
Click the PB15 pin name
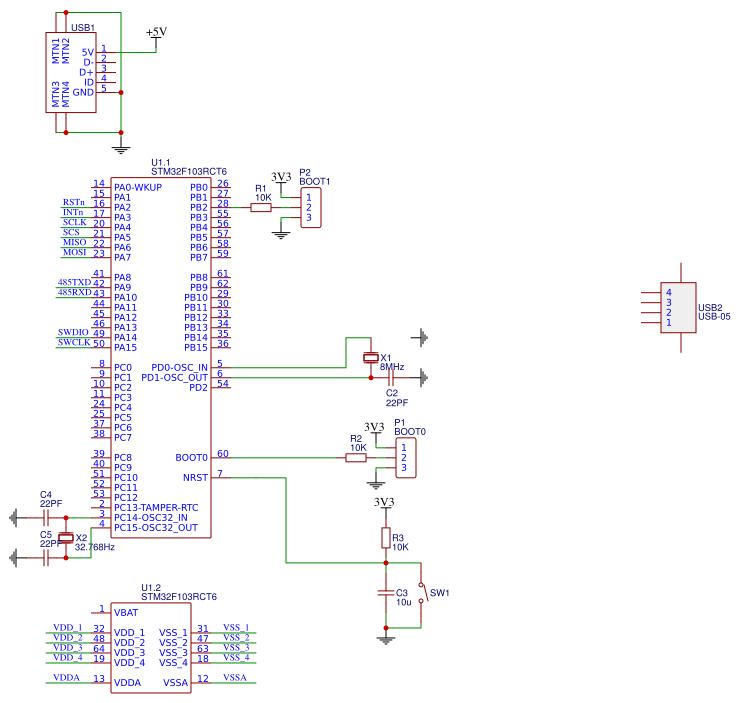[196, 348]
